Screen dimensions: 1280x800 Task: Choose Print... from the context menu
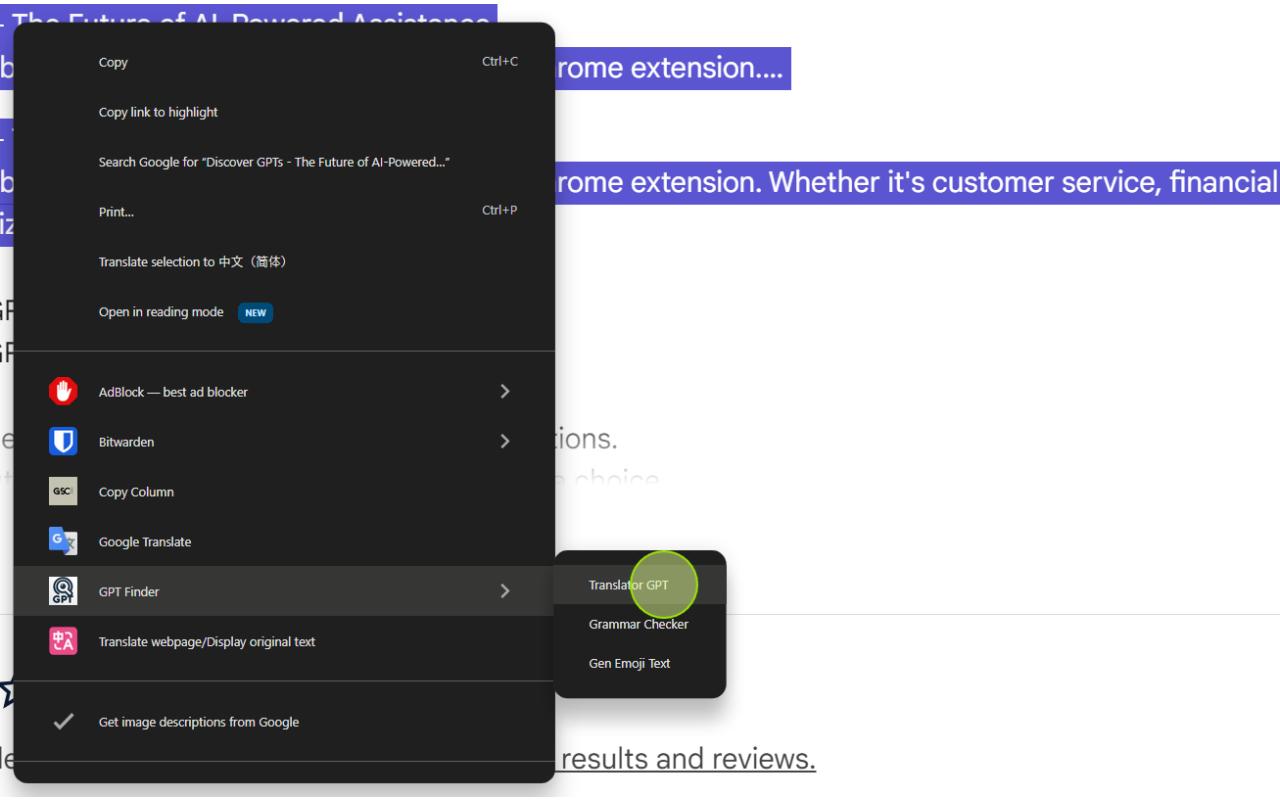pos(284,212)
